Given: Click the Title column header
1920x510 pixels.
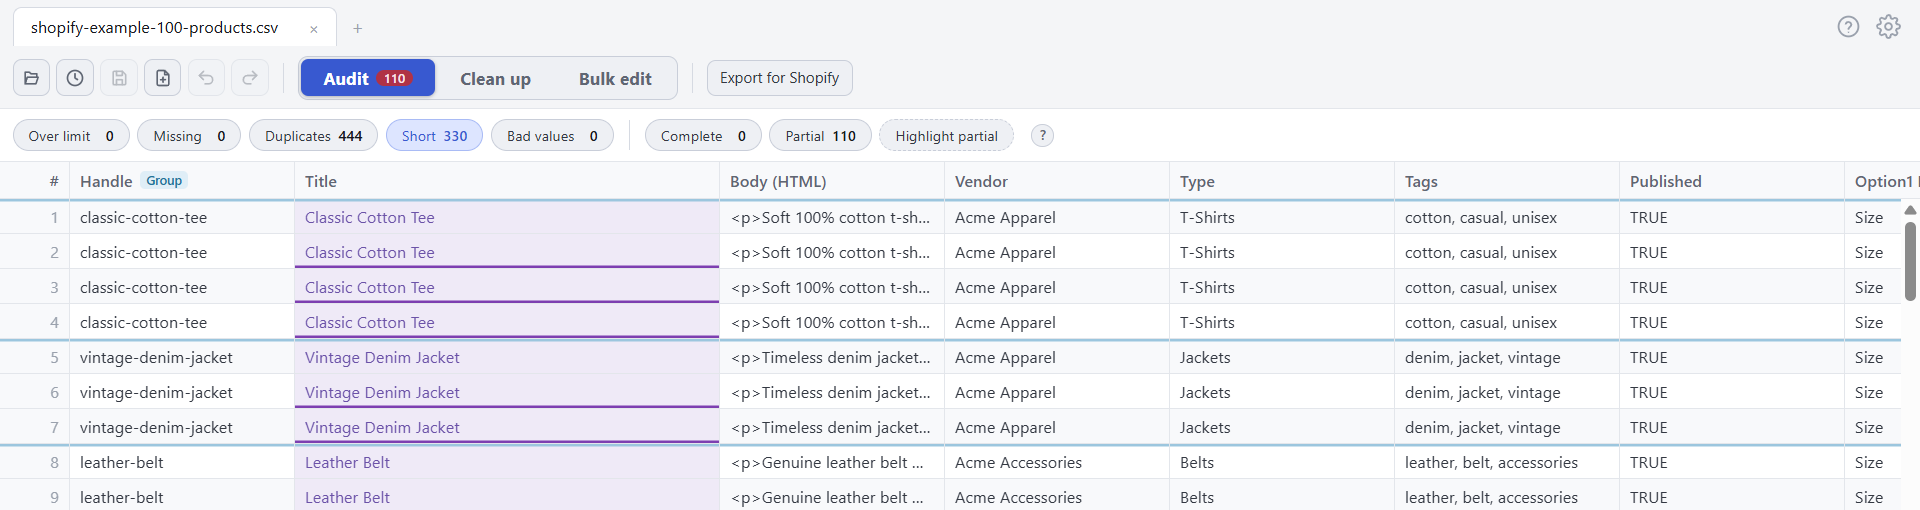Looking at the screenshot, I should point(506,181).
